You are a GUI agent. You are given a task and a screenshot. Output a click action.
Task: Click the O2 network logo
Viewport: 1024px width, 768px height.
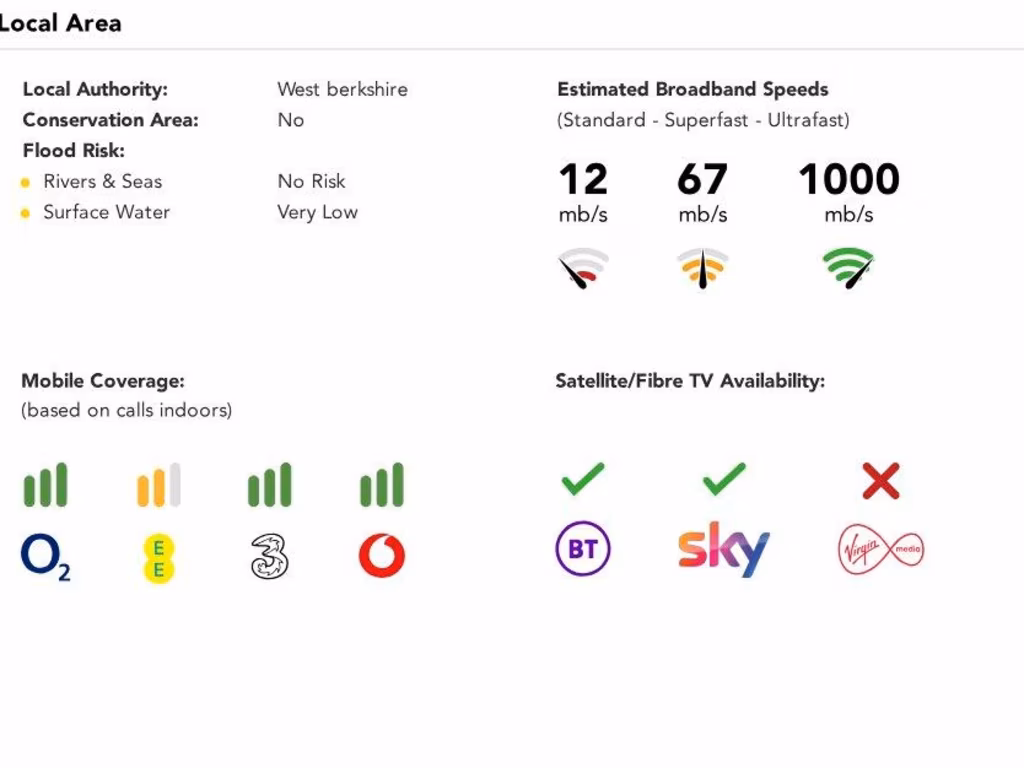46,557
